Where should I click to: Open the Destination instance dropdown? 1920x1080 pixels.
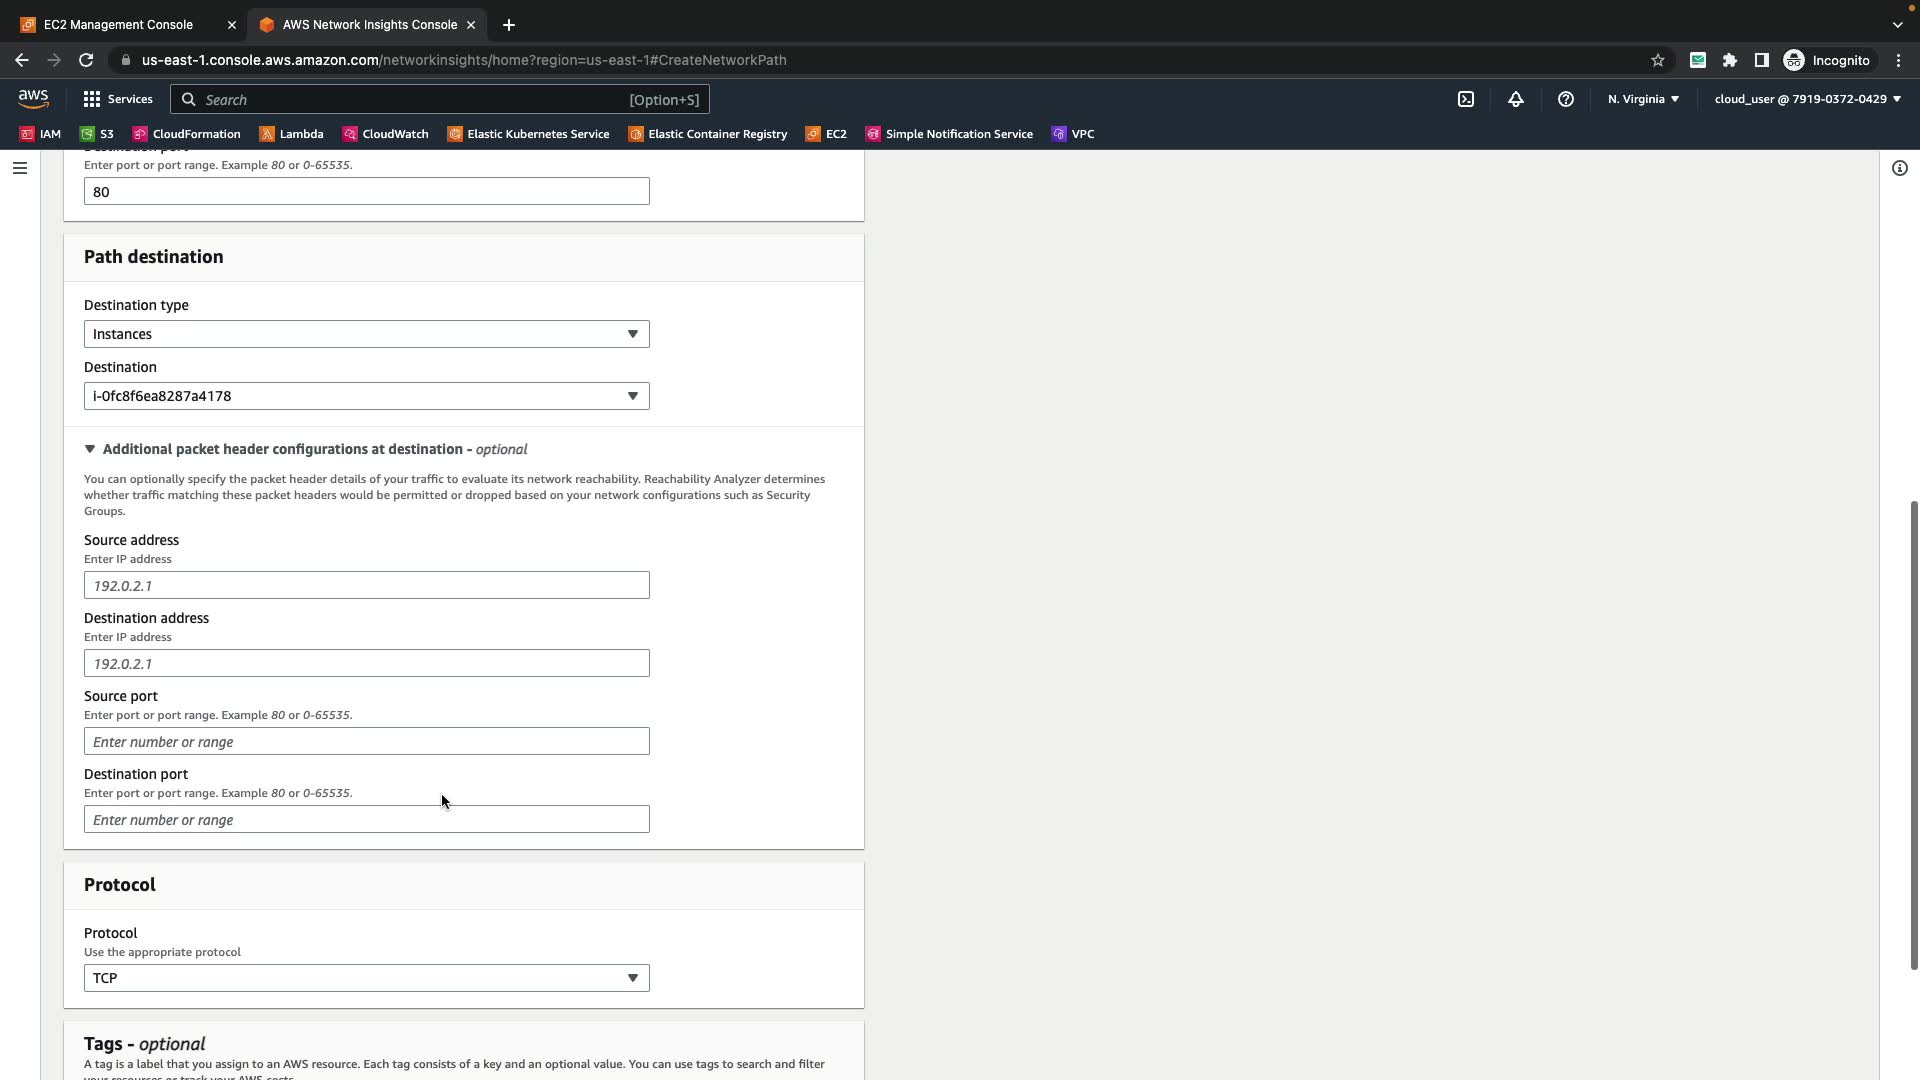pos(366,396)
